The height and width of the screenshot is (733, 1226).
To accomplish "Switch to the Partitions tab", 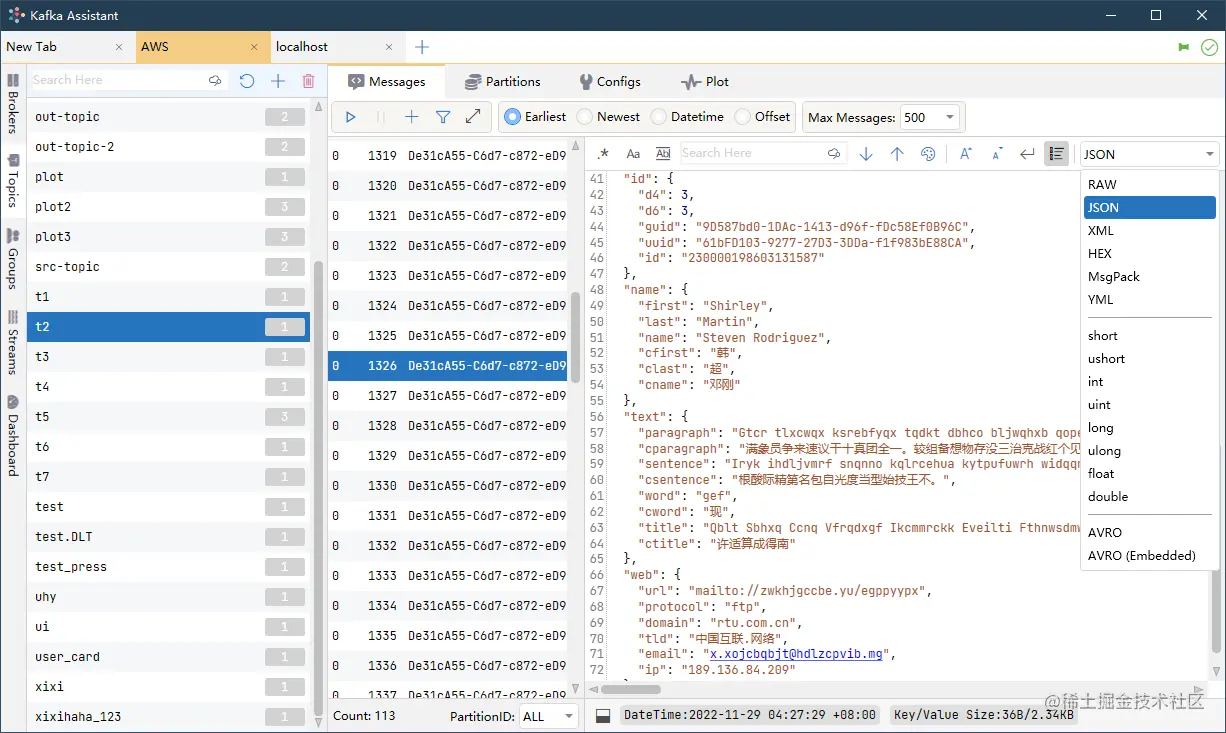I will (502, 82).
